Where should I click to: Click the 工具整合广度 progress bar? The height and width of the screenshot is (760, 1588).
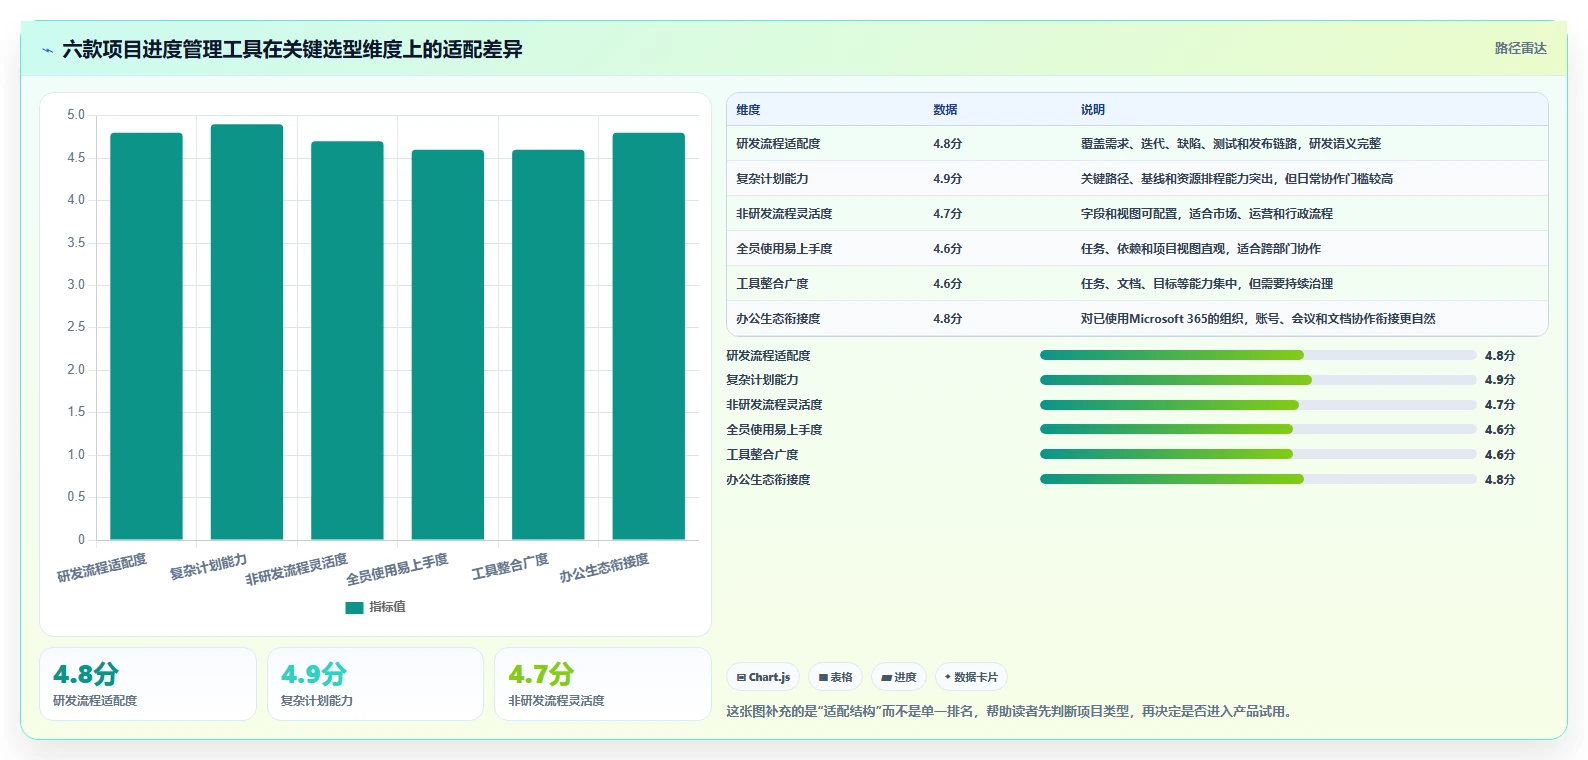point(1258,454)
